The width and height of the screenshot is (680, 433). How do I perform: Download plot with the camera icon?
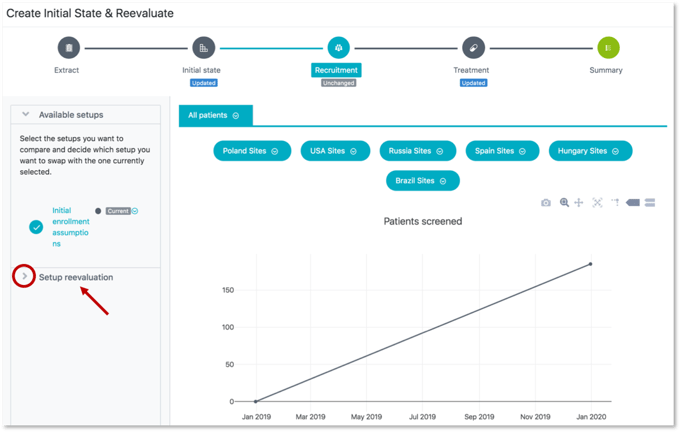546,203
